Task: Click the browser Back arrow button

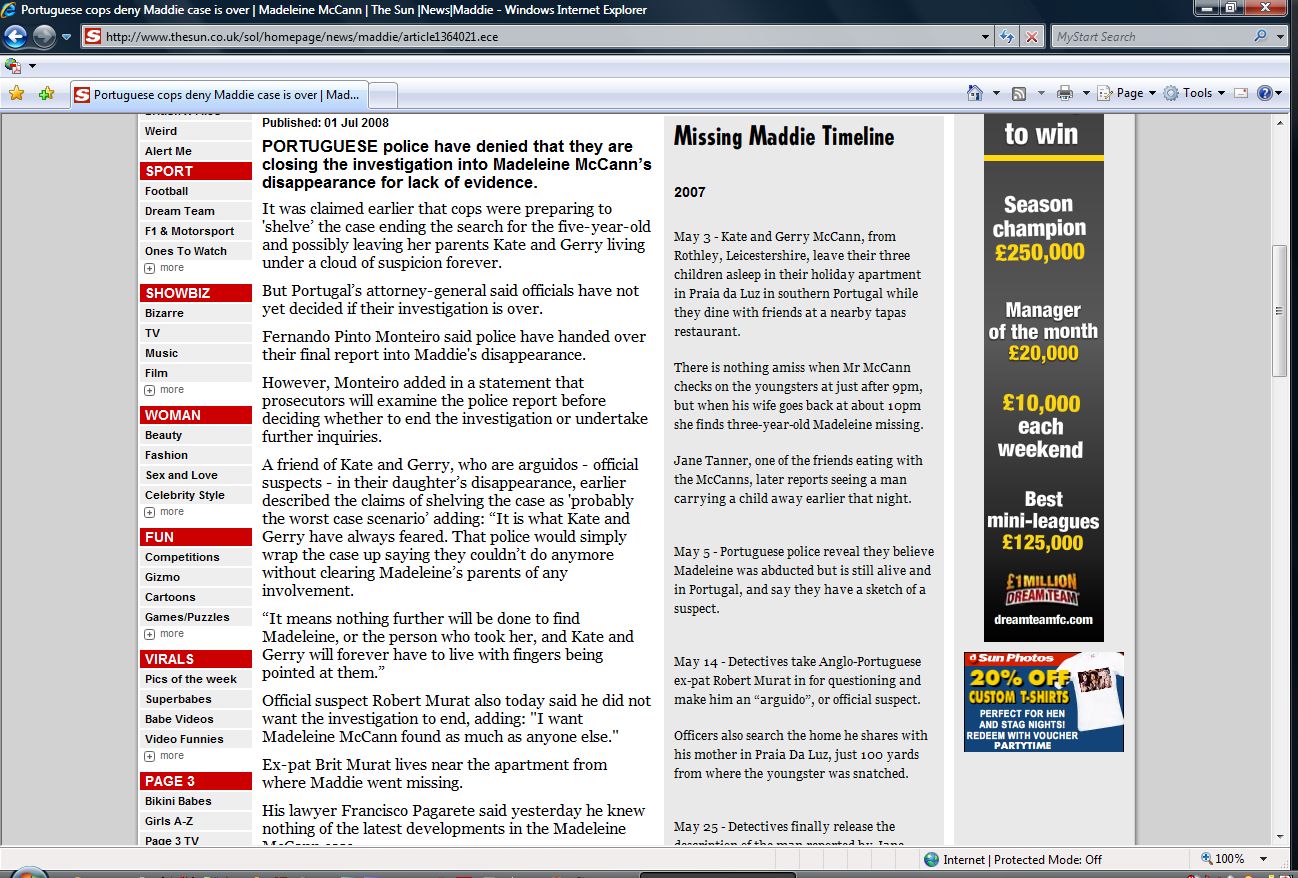Action: coord(16,37)
